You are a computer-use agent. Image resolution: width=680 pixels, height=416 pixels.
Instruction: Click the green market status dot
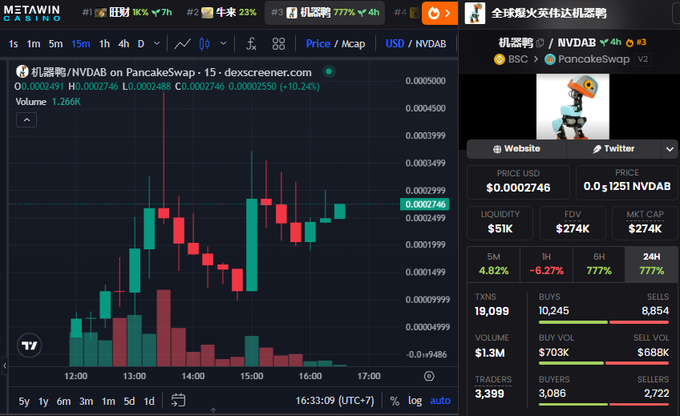[329, 72]
